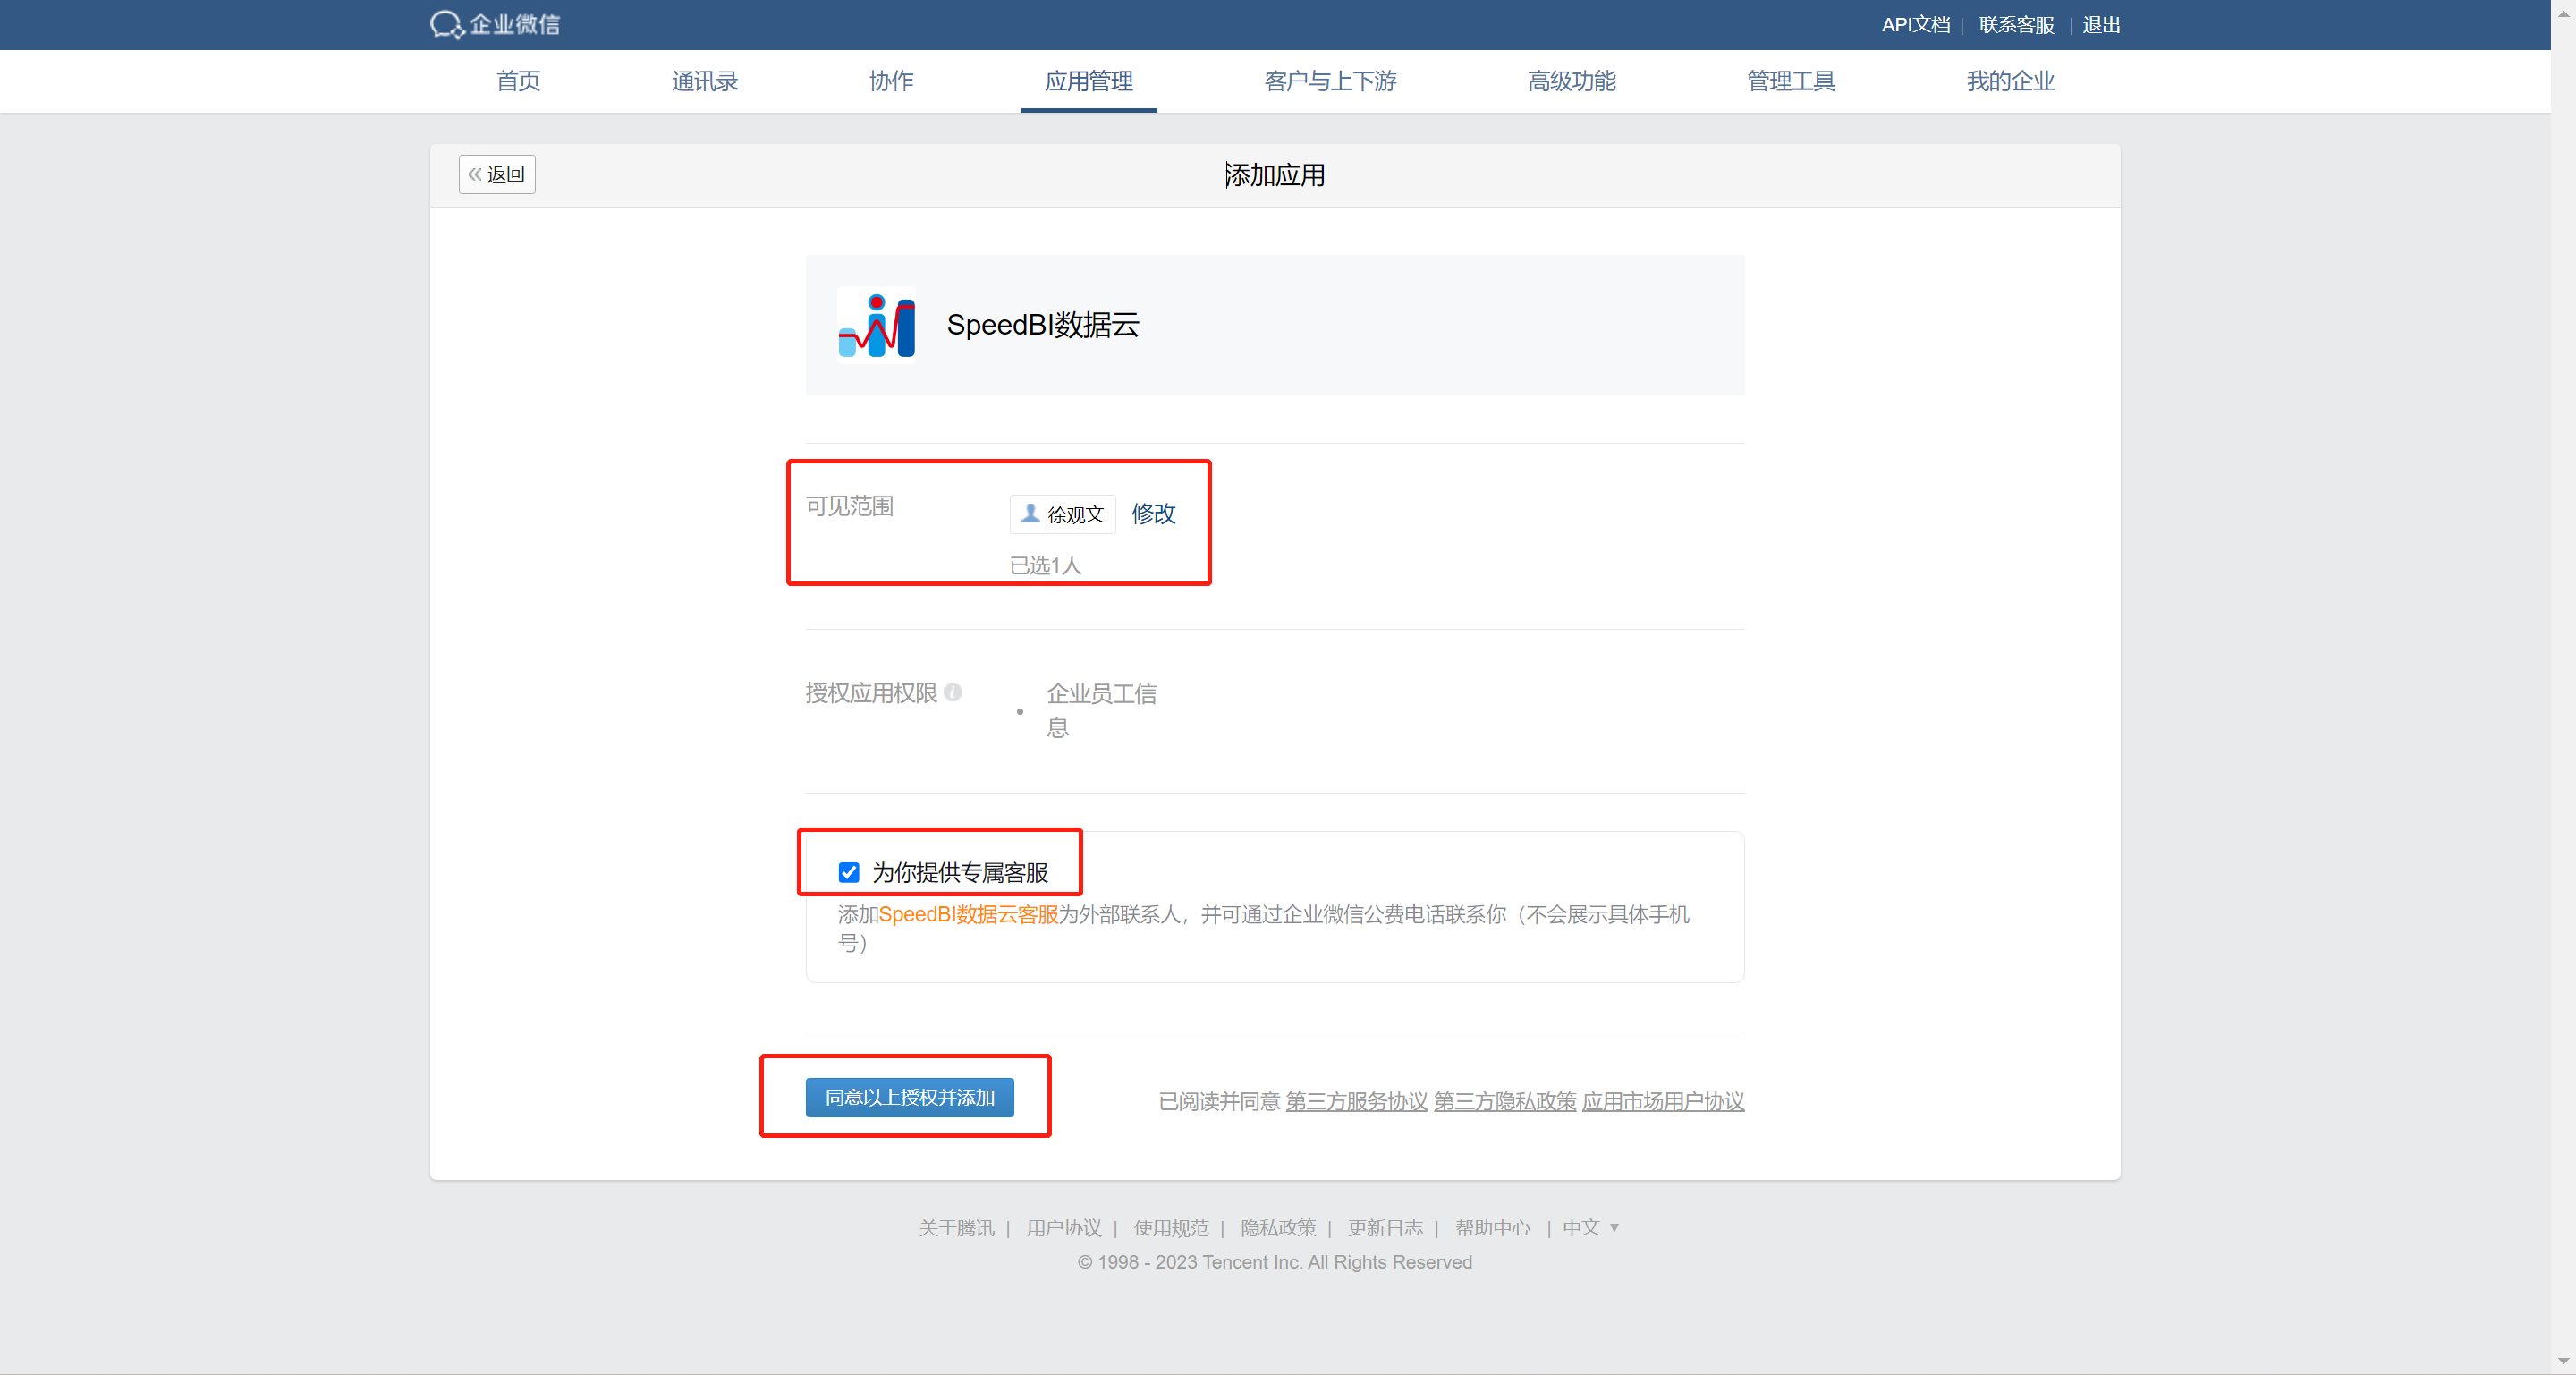2576x1375 pixels.
Task: Click 退出 to log out
Action: 2101,24
